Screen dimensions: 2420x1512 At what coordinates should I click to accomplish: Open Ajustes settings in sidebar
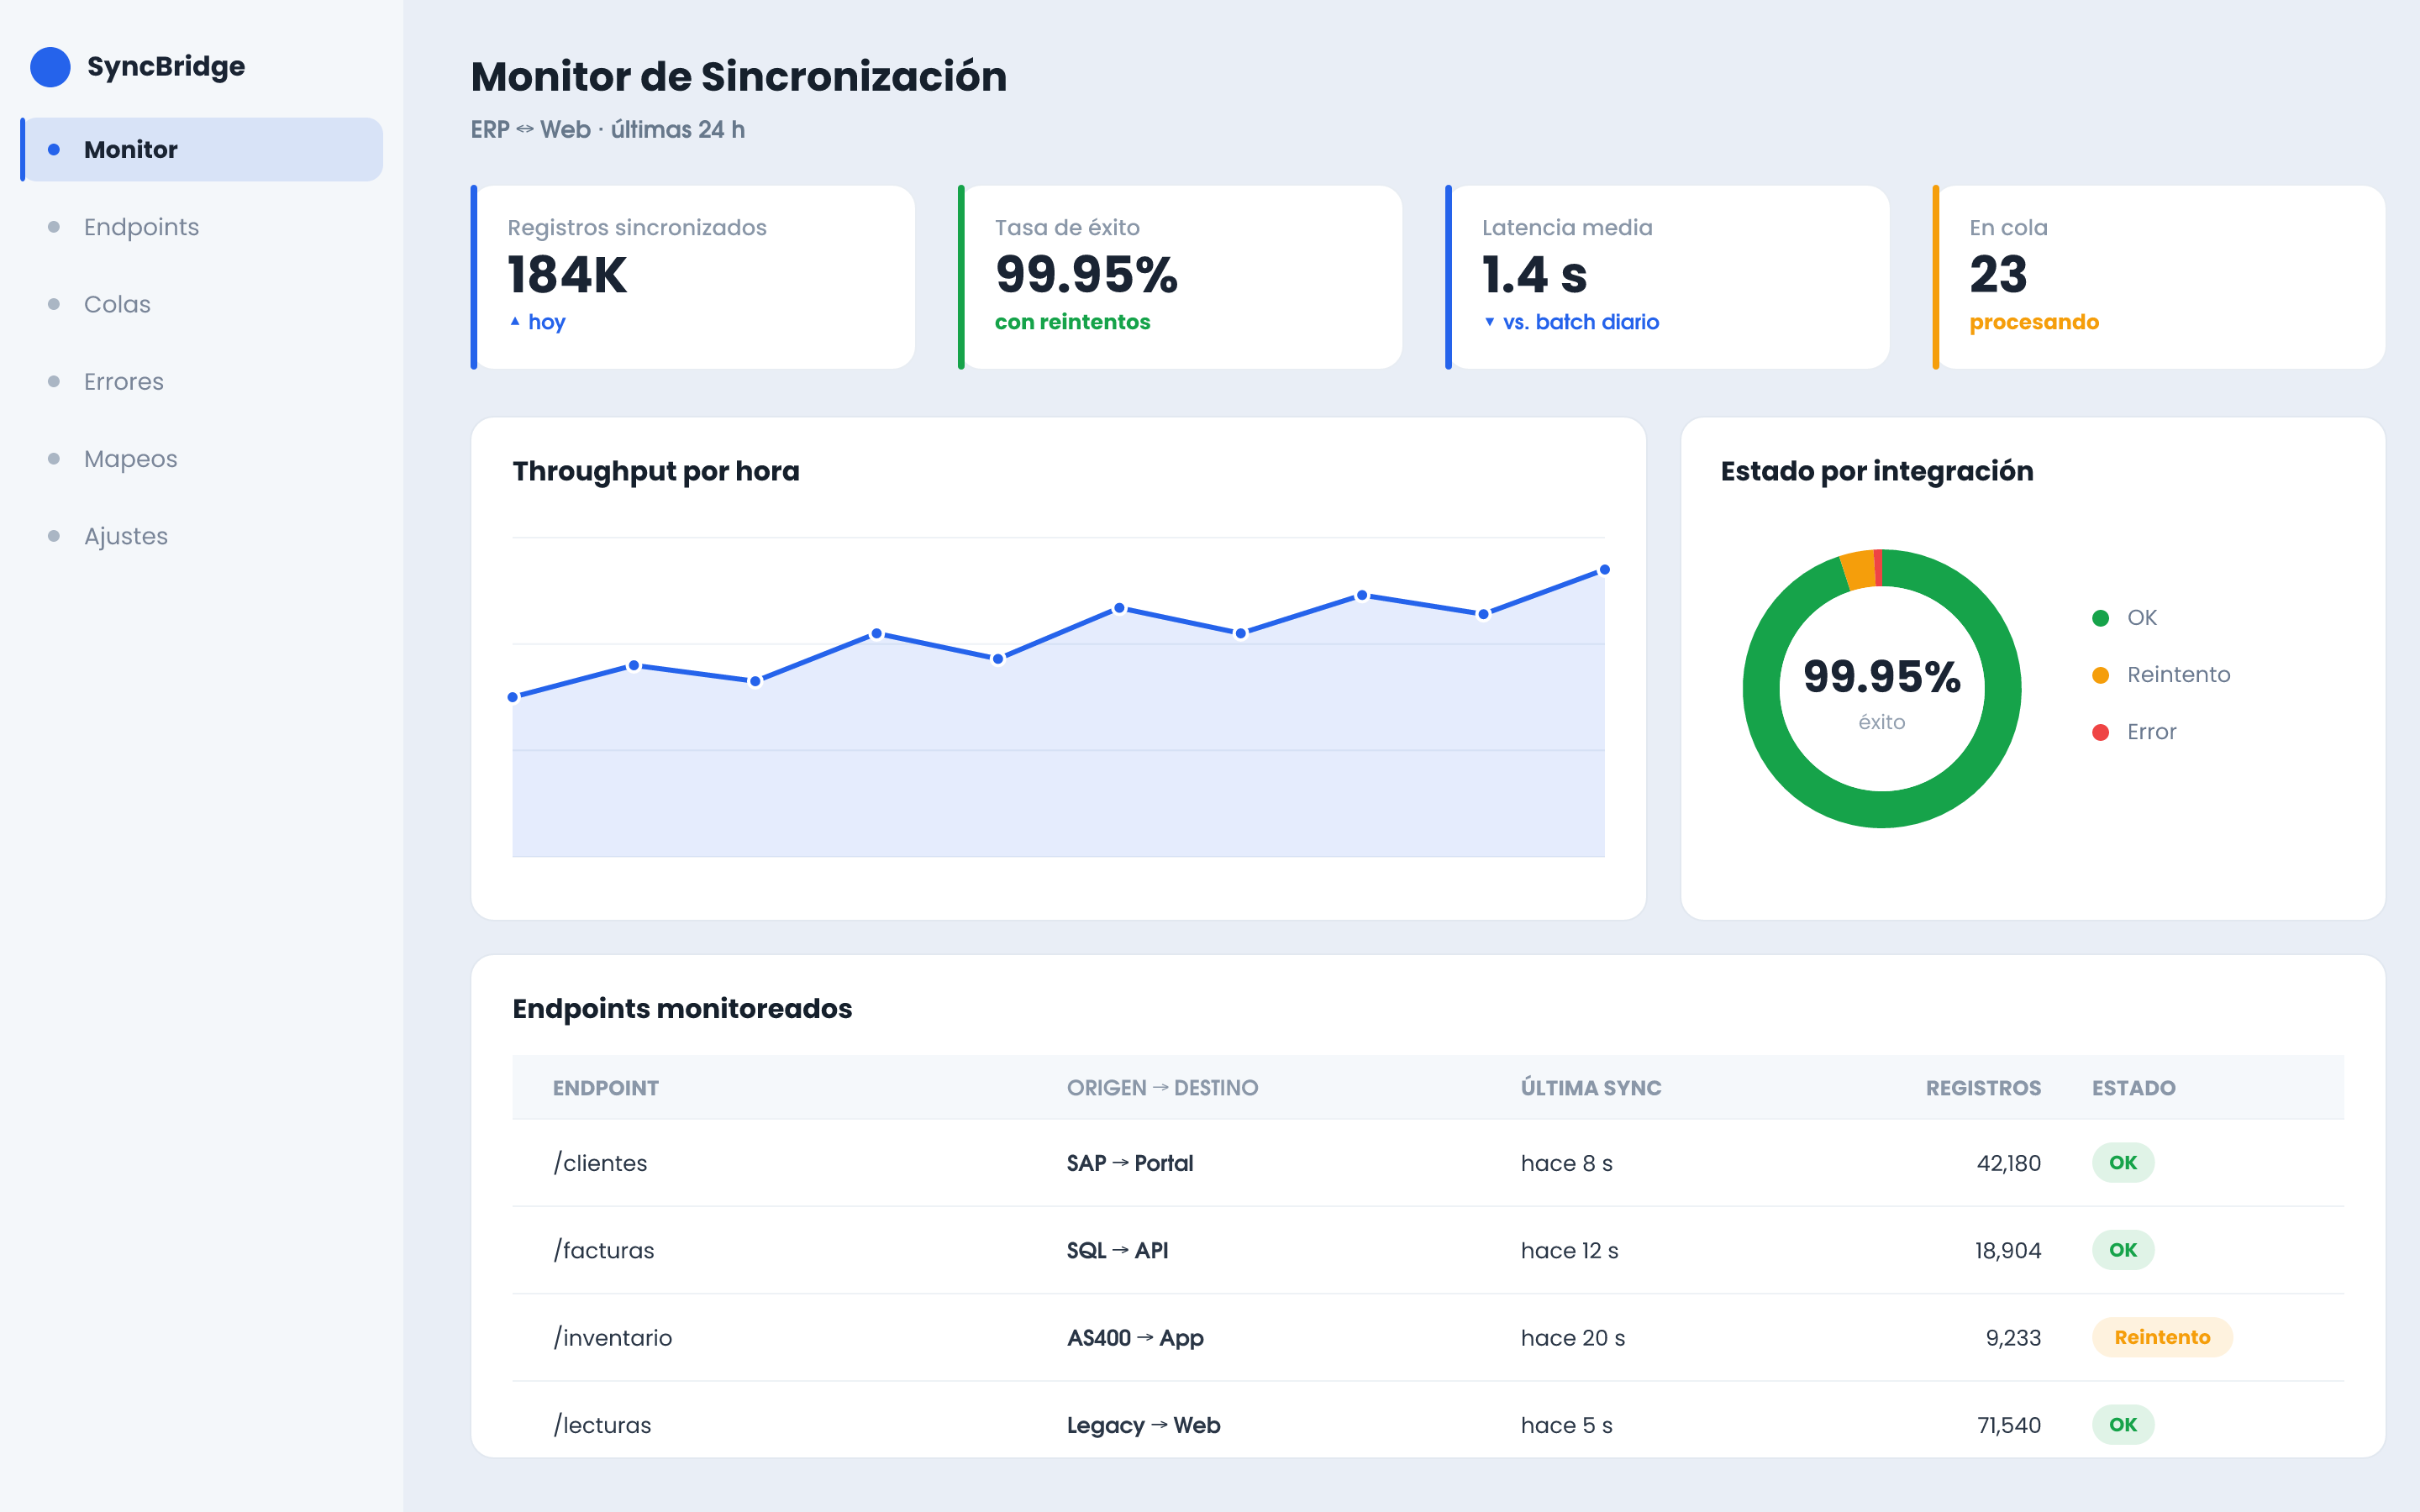pos(202,536)
